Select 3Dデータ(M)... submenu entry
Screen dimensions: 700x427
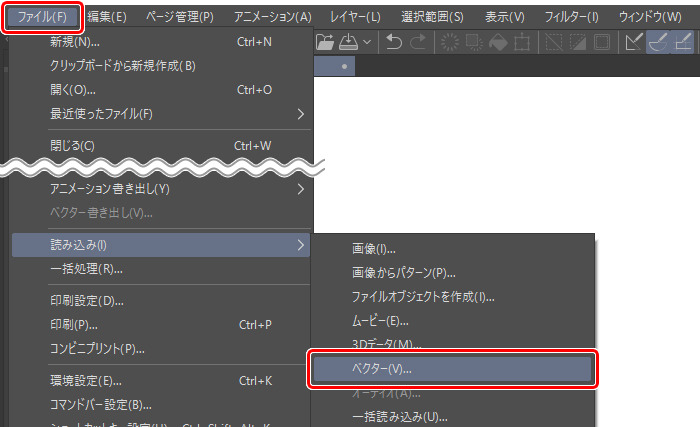453,344
